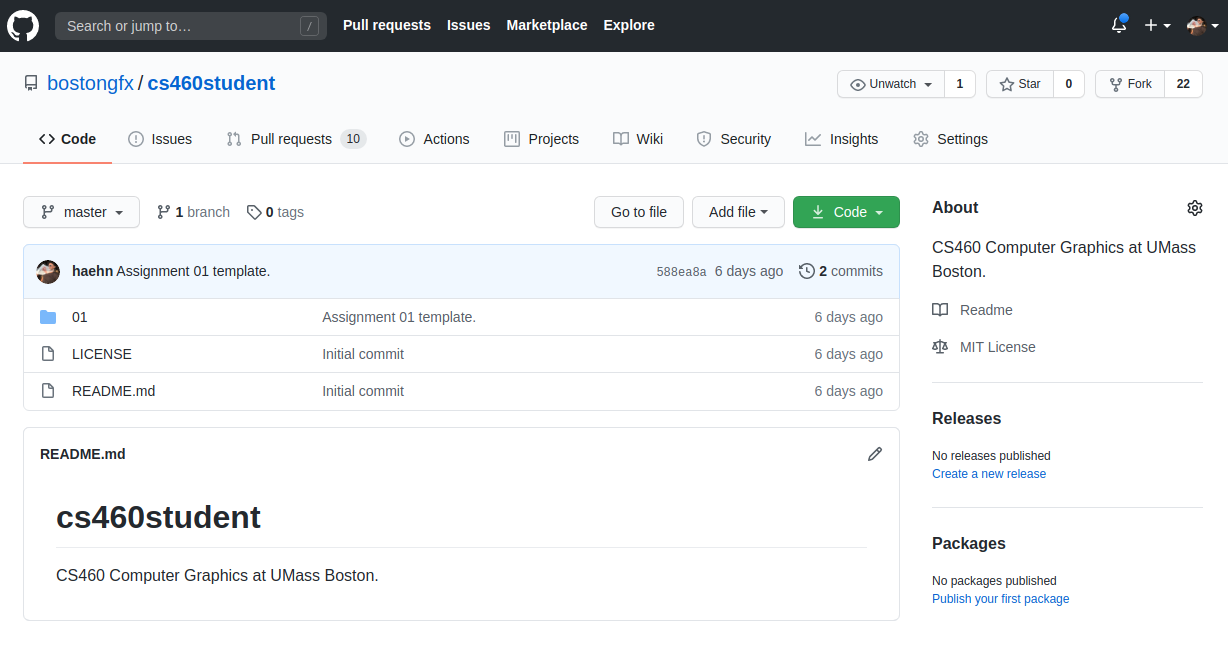Switch to the Projects tab
This screenshot has width=1228, height=652.
tap(541, 139)
